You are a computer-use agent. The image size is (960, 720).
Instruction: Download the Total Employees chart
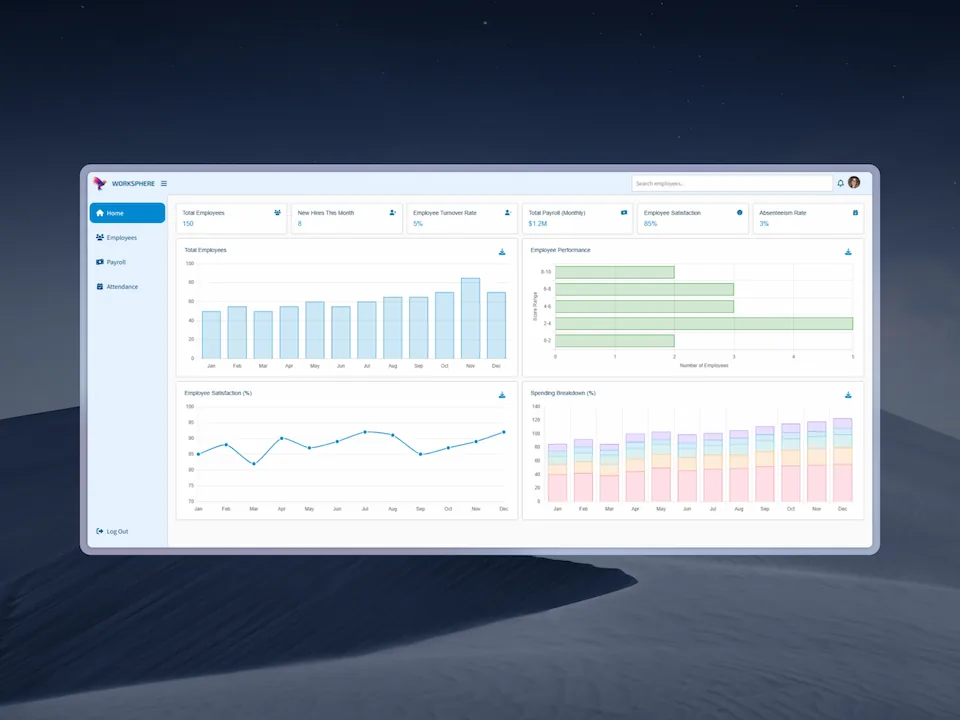(502, 252)
